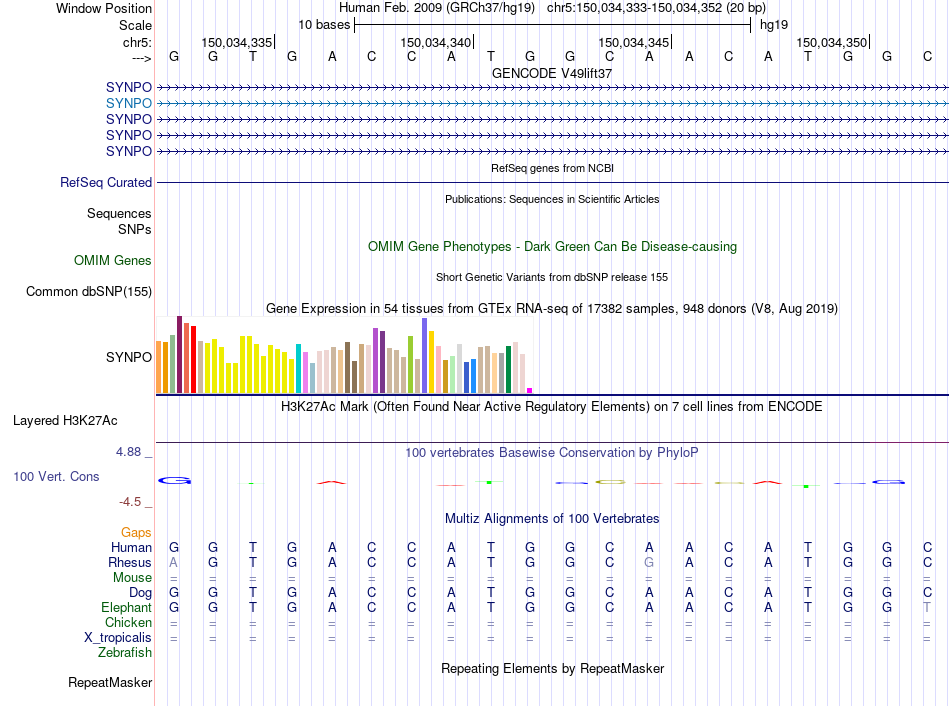Click the Zebrafish species row label
Image resolution: width=950 pixels, height=706 pixels.
(125, 652)
